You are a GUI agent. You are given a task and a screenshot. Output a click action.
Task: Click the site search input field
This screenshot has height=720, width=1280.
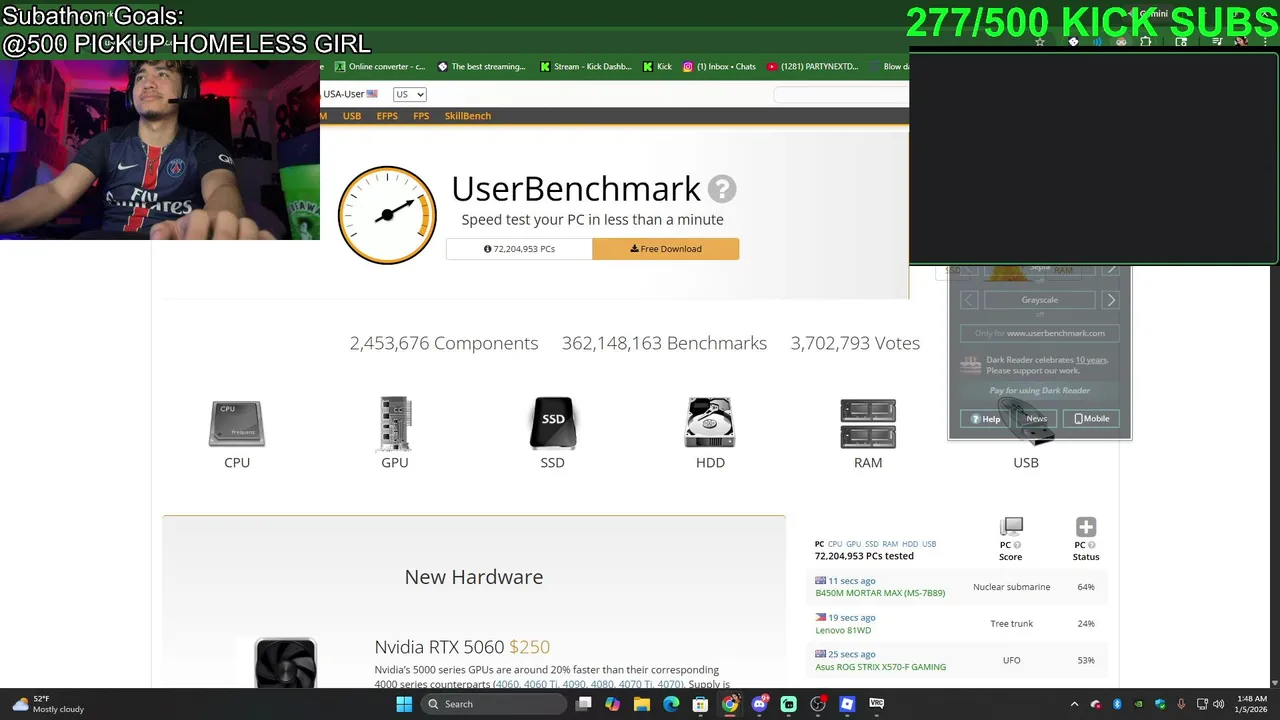(x=841, y=94)
